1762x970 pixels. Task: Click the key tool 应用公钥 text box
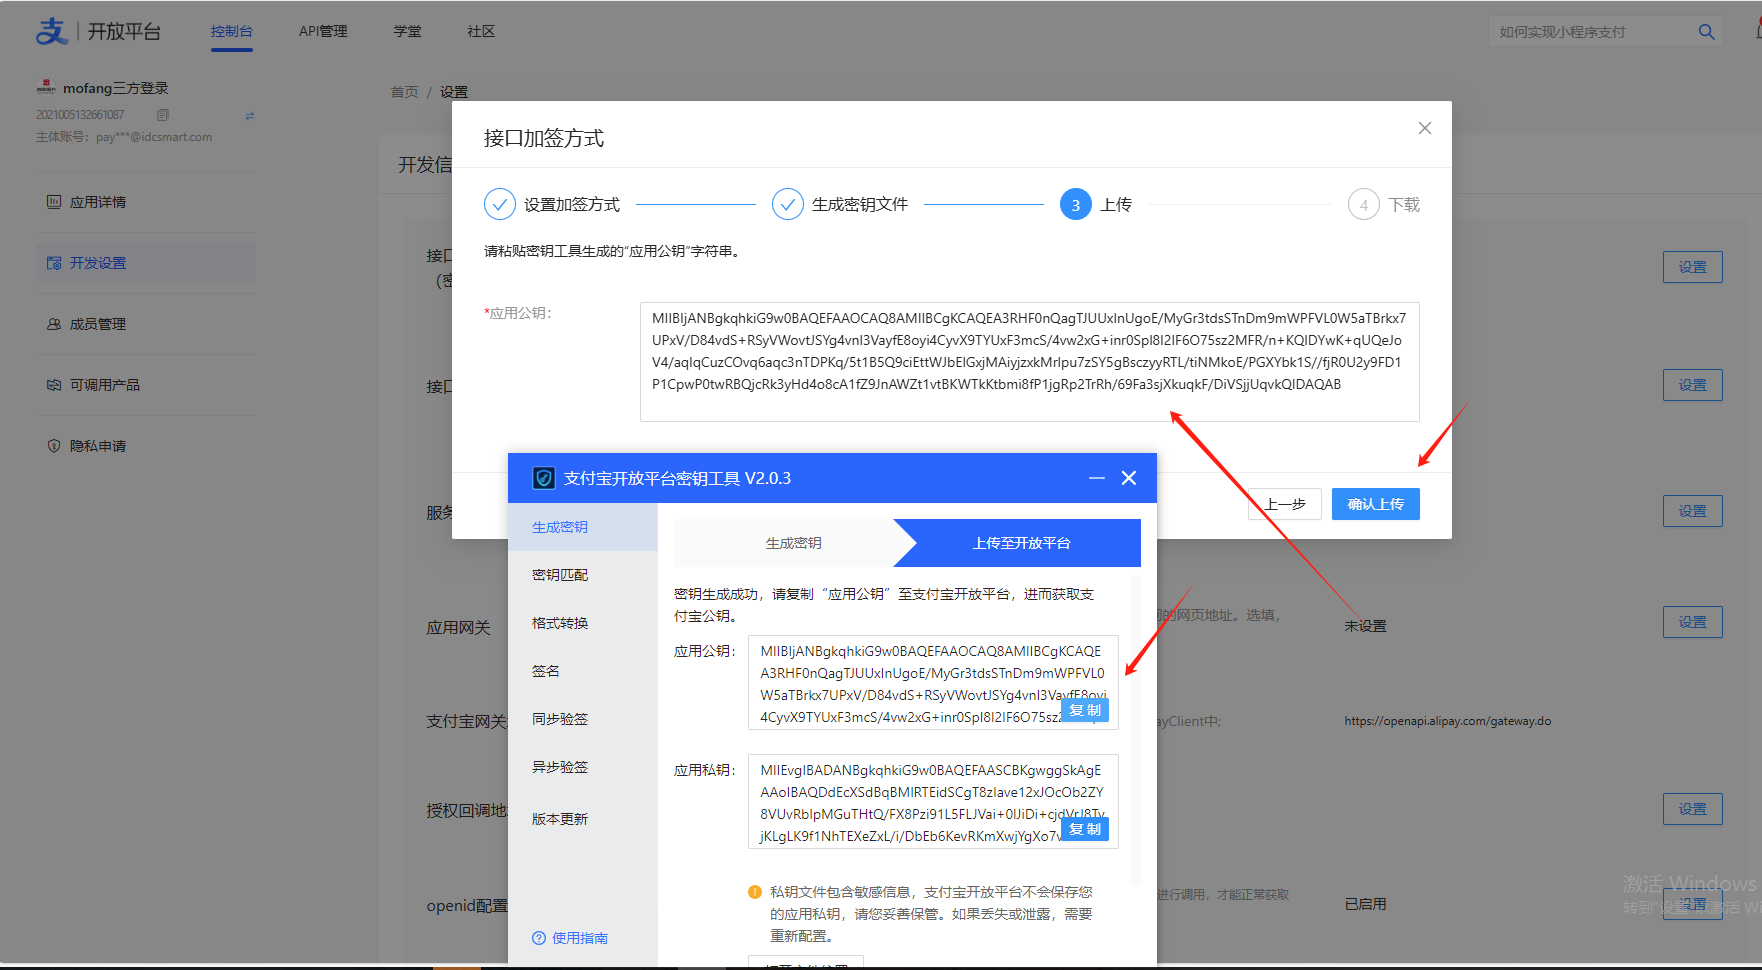pyautogui.click(x=933, y=683)
